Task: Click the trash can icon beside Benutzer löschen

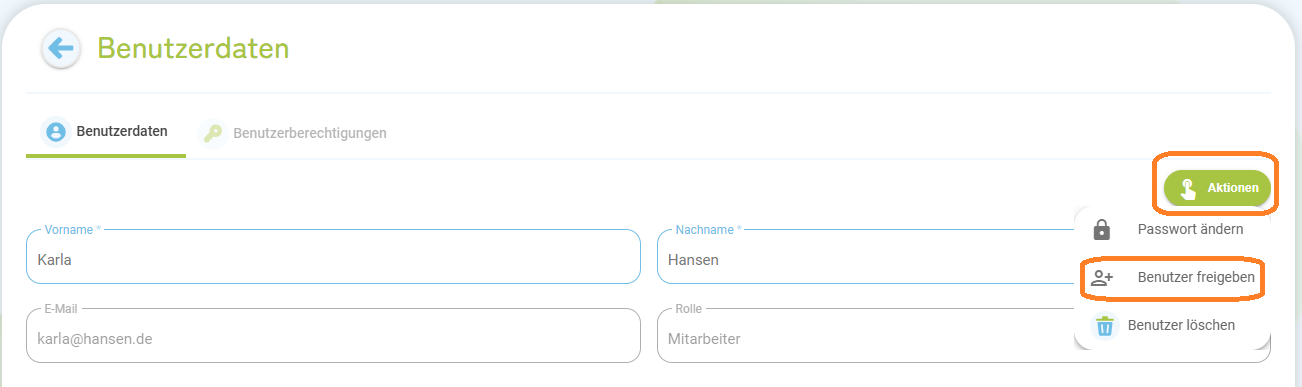Action: click(1104, 325)
